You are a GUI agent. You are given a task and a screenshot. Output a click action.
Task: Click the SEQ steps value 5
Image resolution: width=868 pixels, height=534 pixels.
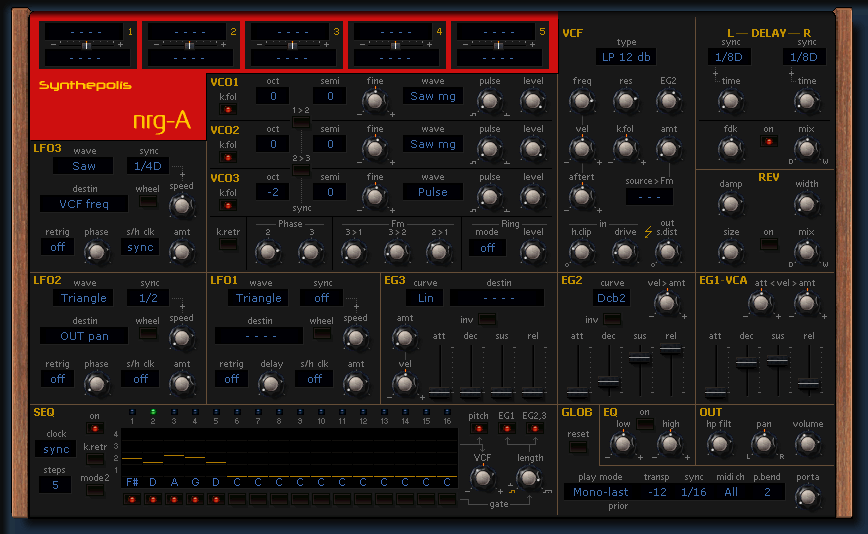pyautogui.click(x=55, y=485)
